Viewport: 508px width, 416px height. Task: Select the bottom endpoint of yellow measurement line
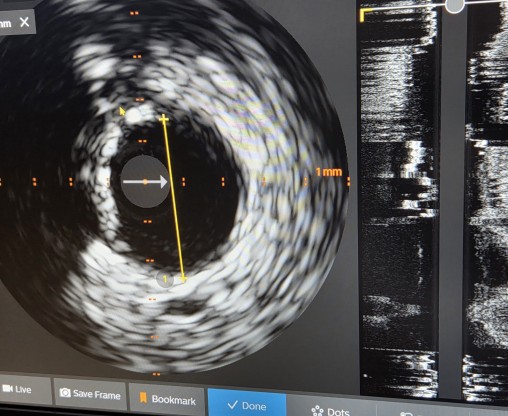[183, 279]
